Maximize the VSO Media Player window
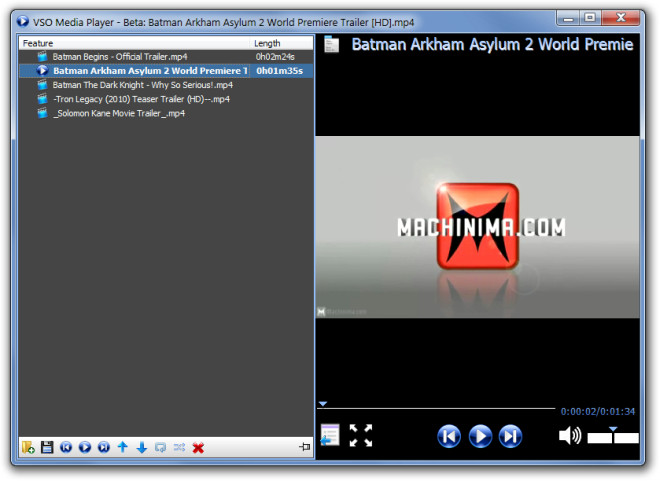 point(590,18)
